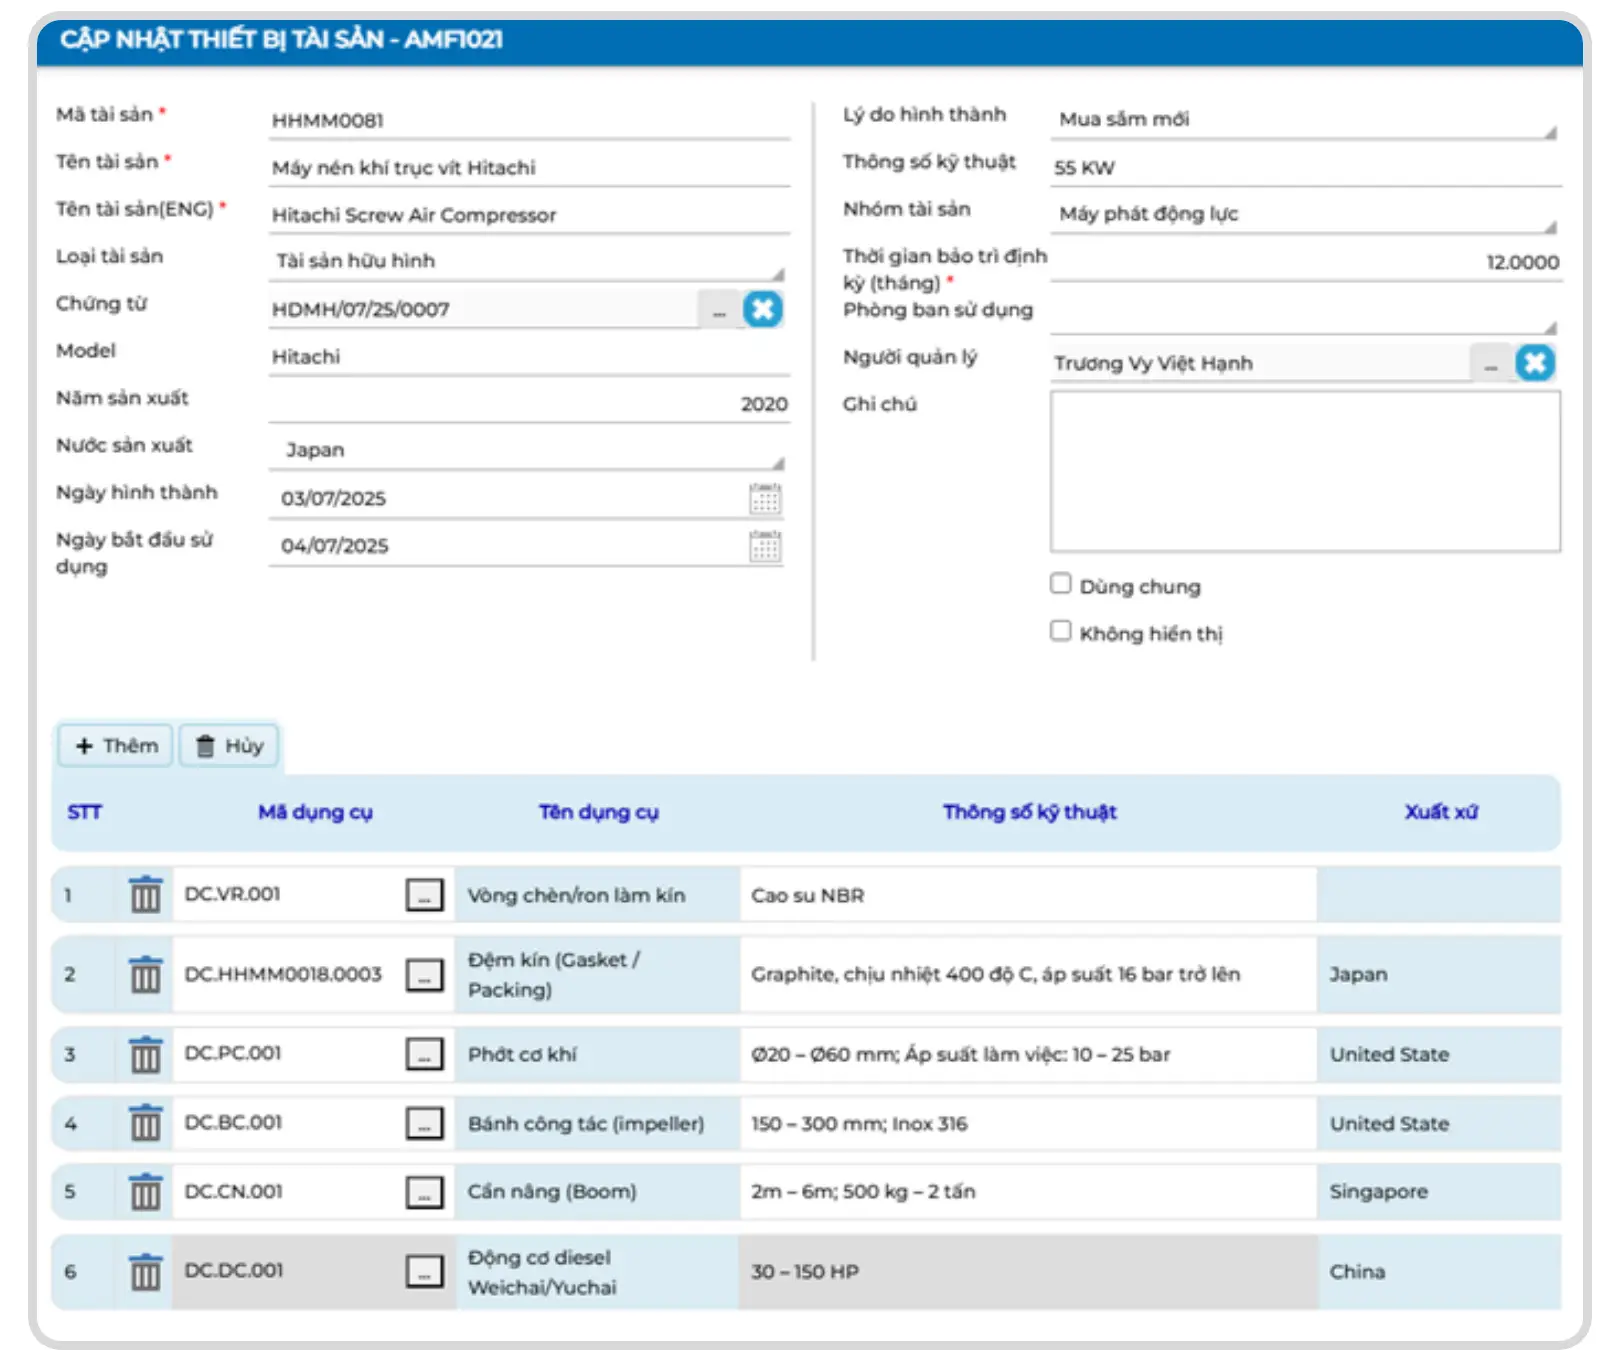Click inside the Ghi chú text area
This screenshot has height=1350, width=1620.
pyautogui.click(x=1304, y=471)
